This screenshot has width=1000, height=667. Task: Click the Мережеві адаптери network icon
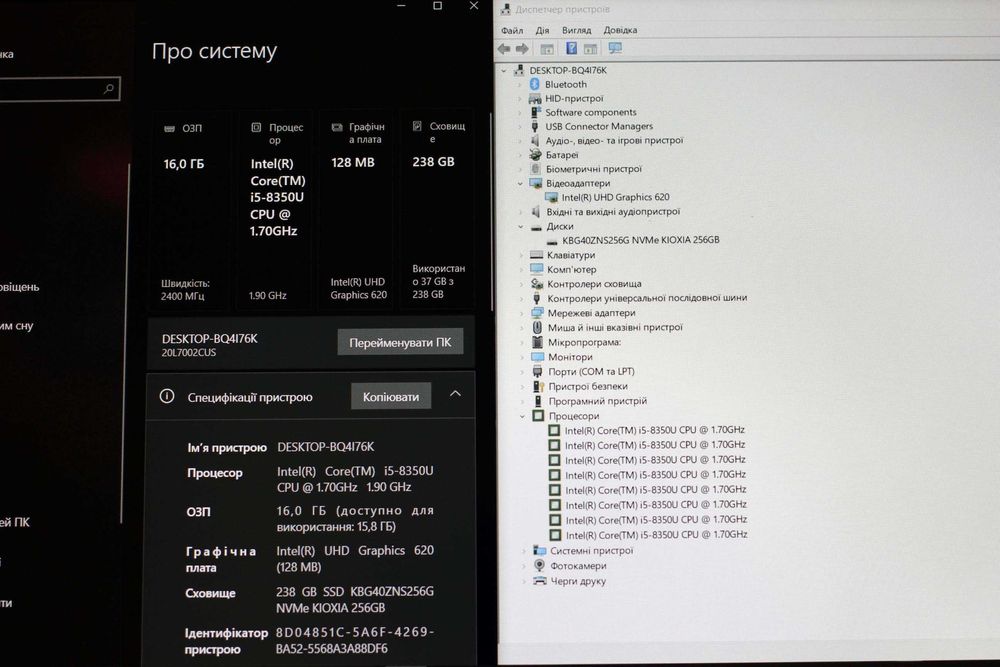pos(537,313)
